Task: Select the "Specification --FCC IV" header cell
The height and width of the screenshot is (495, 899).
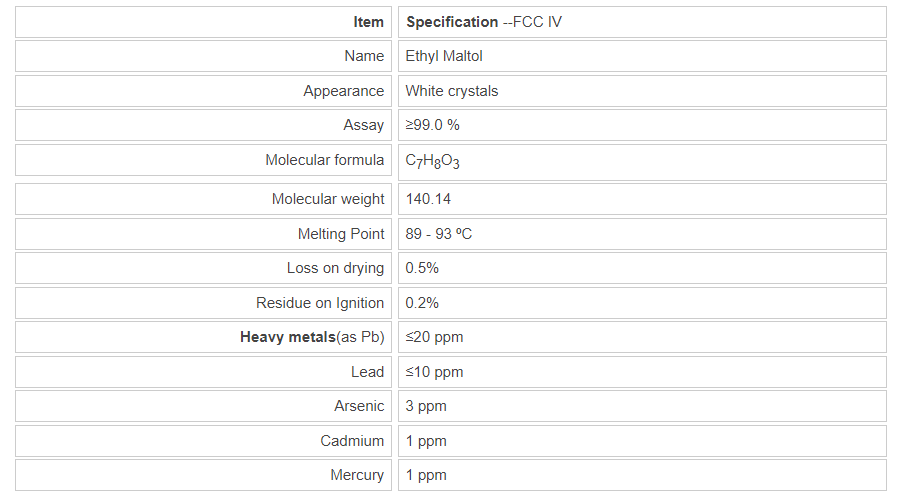Action: (x=483, y=22)
